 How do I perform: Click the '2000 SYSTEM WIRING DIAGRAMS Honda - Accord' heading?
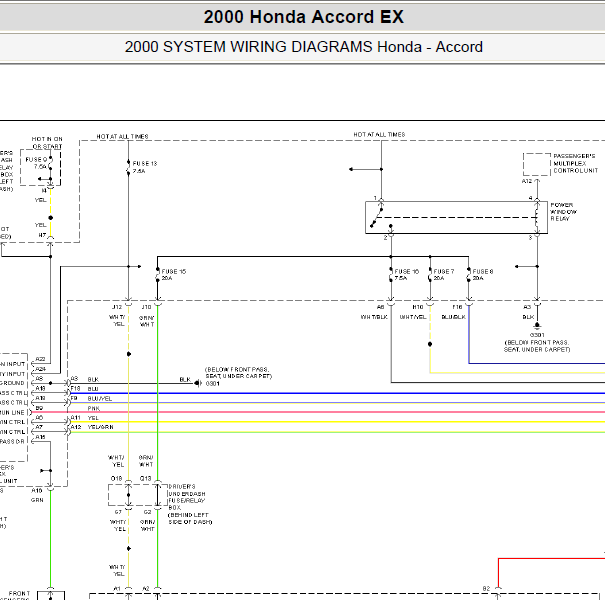pyautogui.click(x=303, y=47)
